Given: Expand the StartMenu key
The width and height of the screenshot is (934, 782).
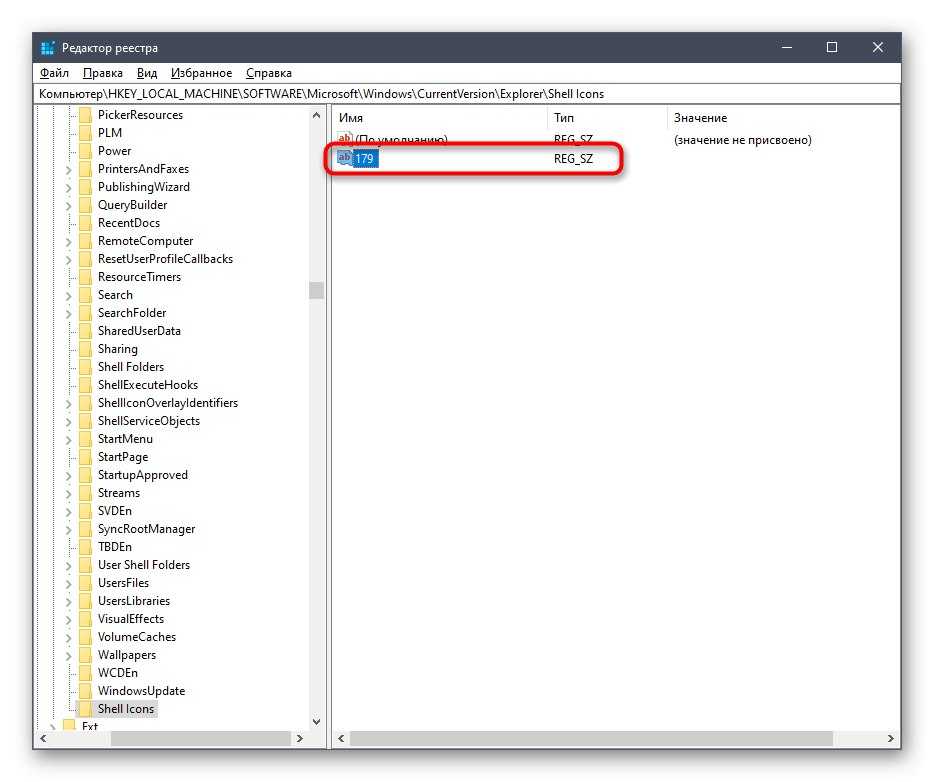Looking at the screenshot, I should coord(68,440).
